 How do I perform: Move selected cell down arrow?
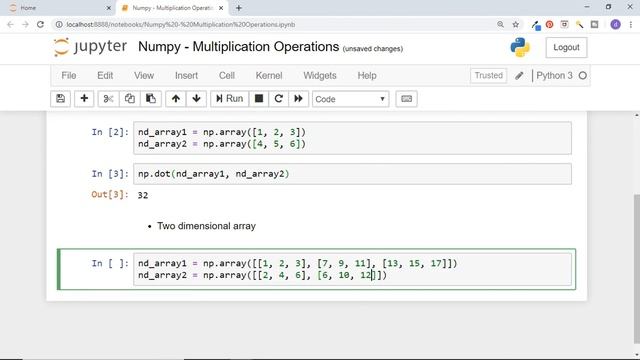(x=196, y=99)
